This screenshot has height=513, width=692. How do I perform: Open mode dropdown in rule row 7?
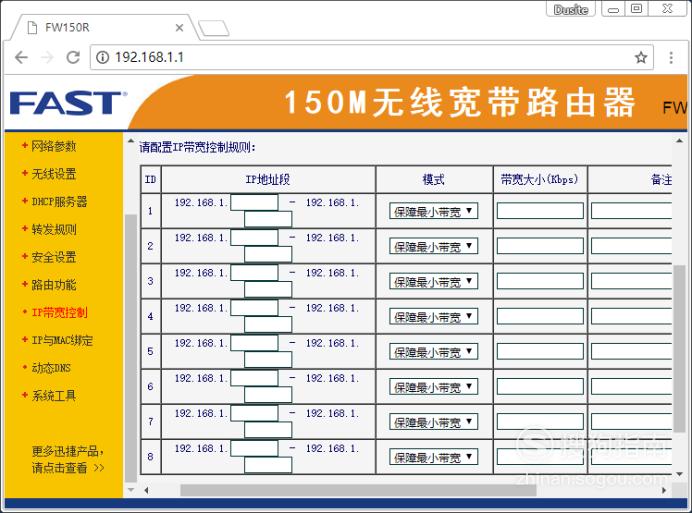(x=433, y=422)
